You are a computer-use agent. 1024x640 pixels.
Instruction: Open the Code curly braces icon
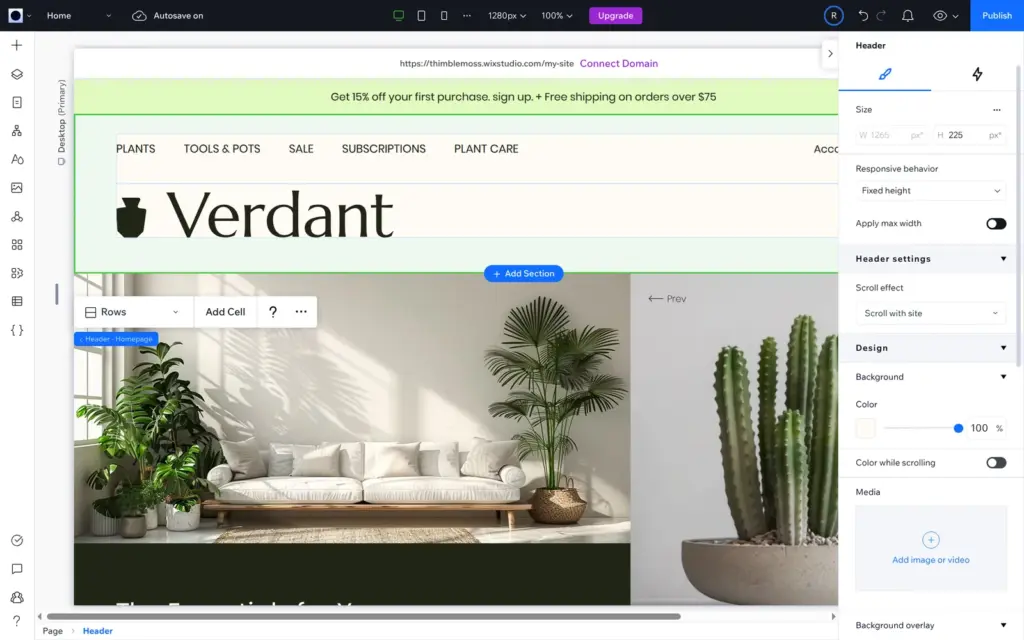(17, 330)
